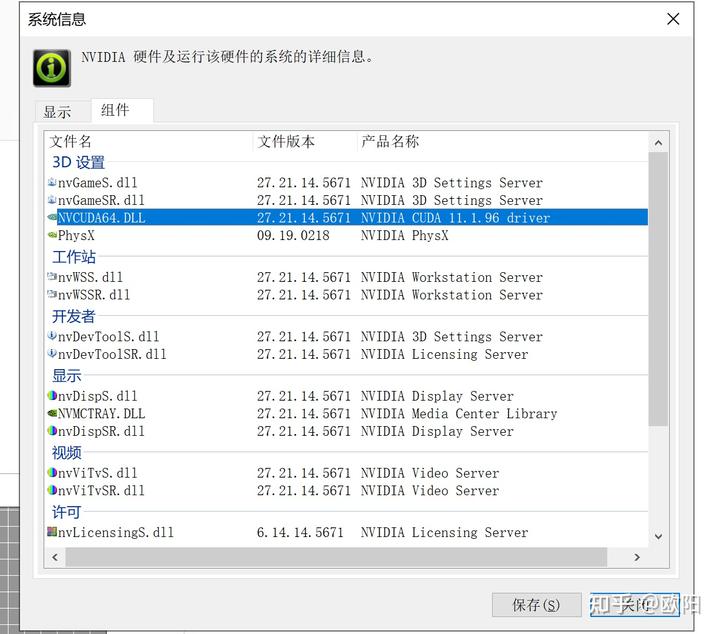Click the 显示 group heading in list
This screenshot has width=720, height=634.
point(67,375)
